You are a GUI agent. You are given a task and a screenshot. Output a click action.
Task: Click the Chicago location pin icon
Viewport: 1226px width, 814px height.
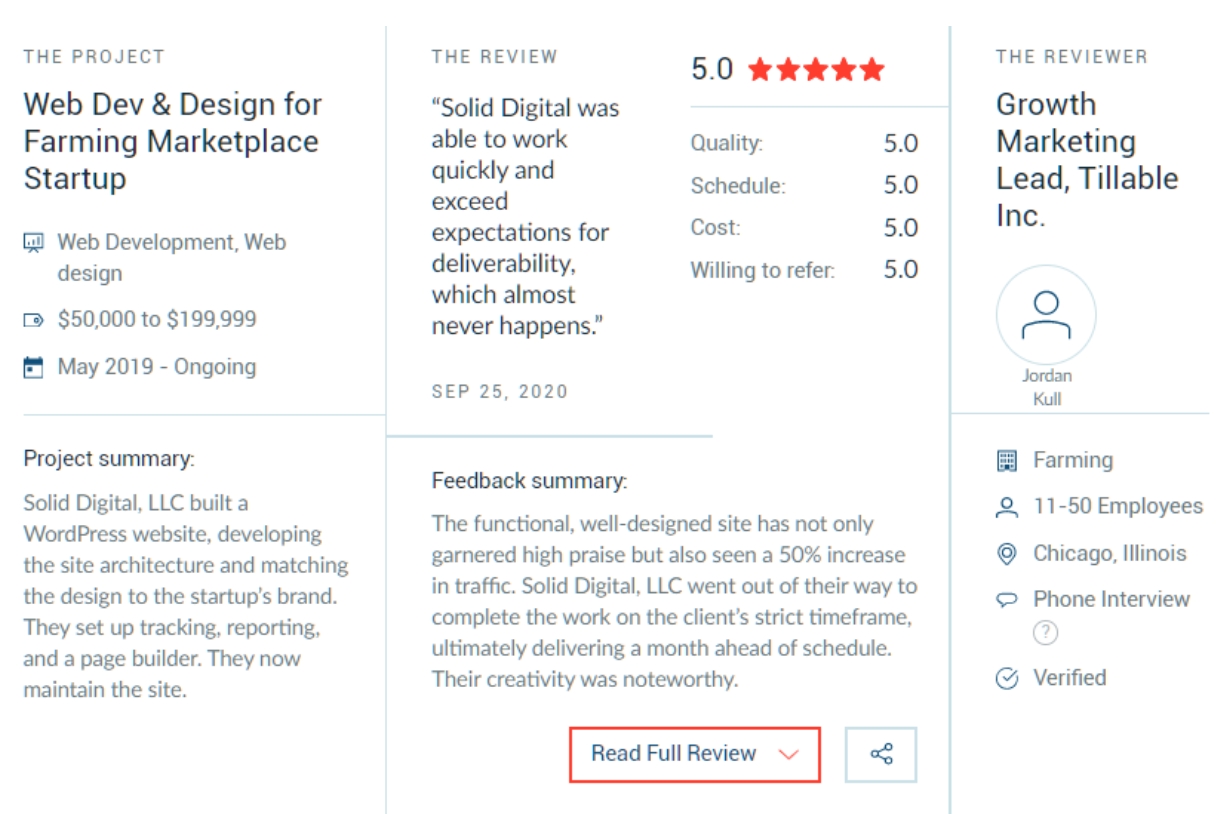tap(1007, 553)
